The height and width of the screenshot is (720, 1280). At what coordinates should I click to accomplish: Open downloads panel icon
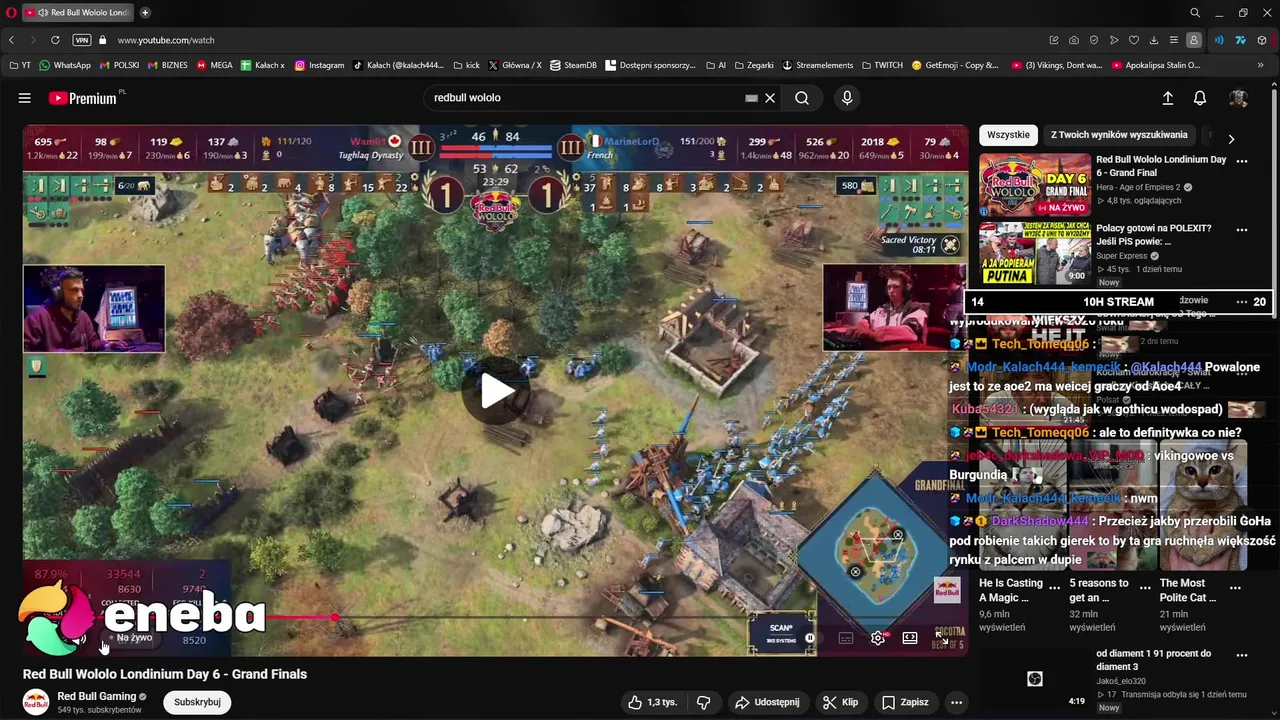pos(1154,40)
